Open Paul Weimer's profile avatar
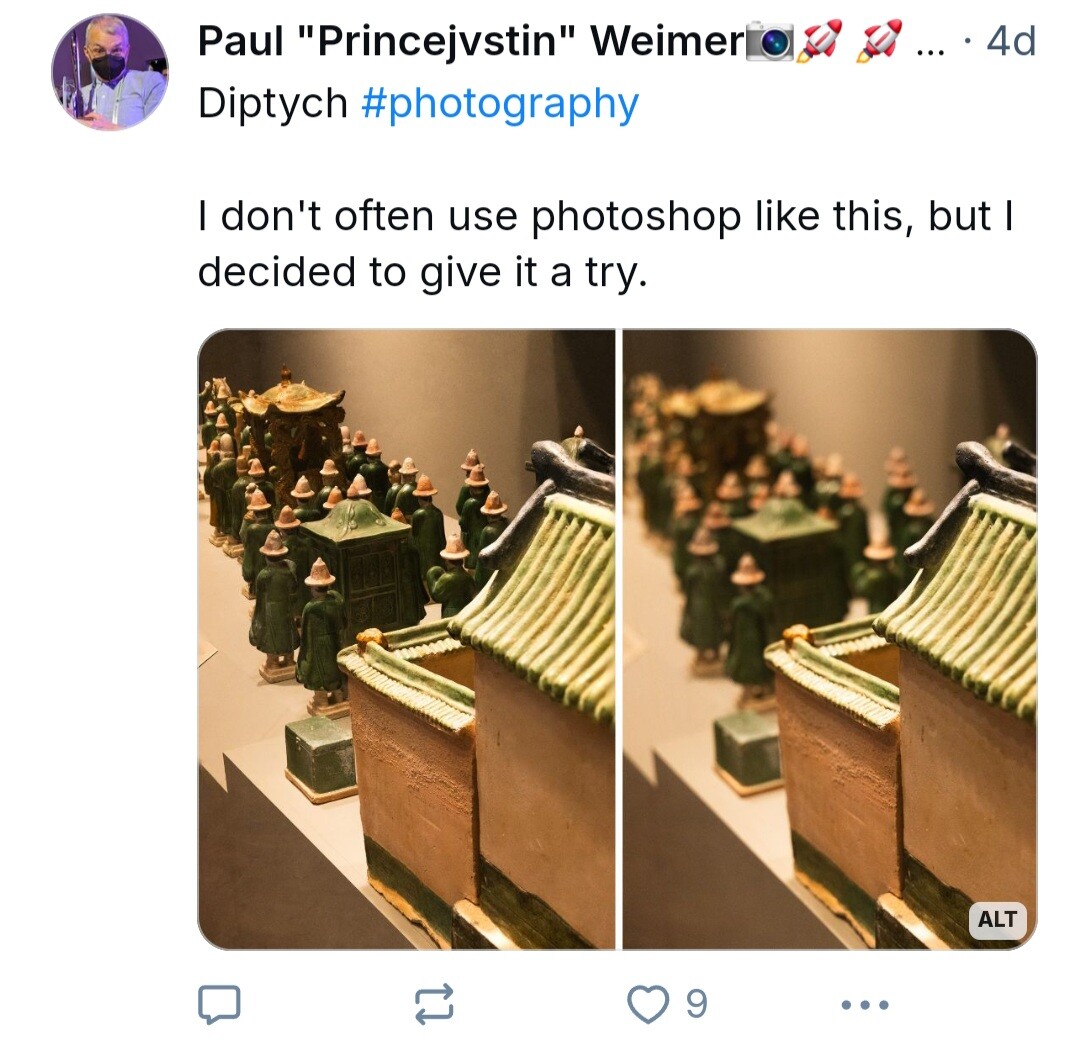This screenshot has width=1080, height=1051. click(110, 72)
